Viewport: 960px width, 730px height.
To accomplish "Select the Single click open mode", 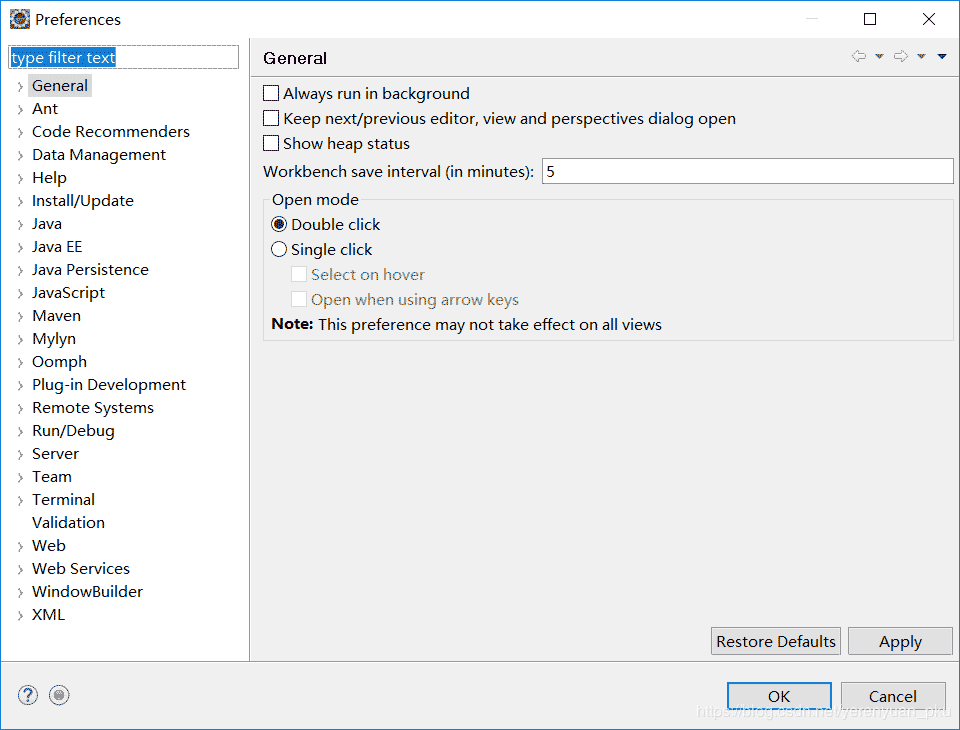I will pos(279,250).
